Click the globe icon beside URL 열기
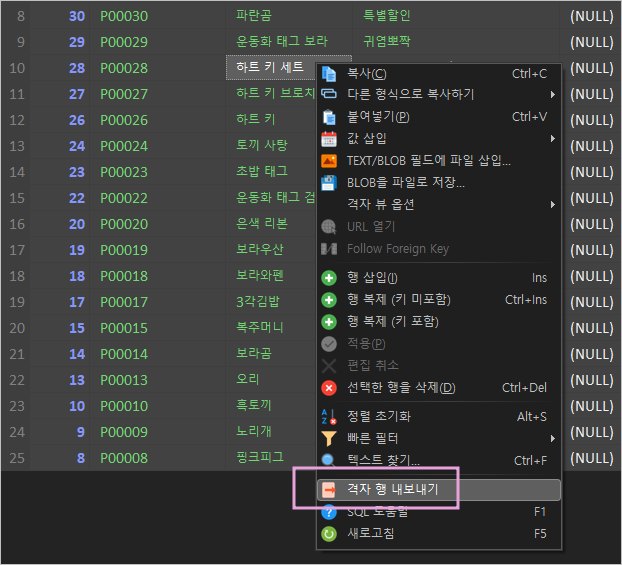 tap(329, 227)
